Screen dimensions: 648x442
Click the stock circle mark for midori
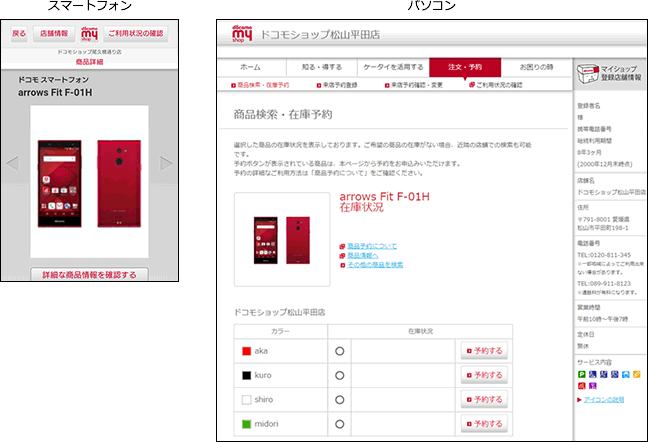click(340, 424)
